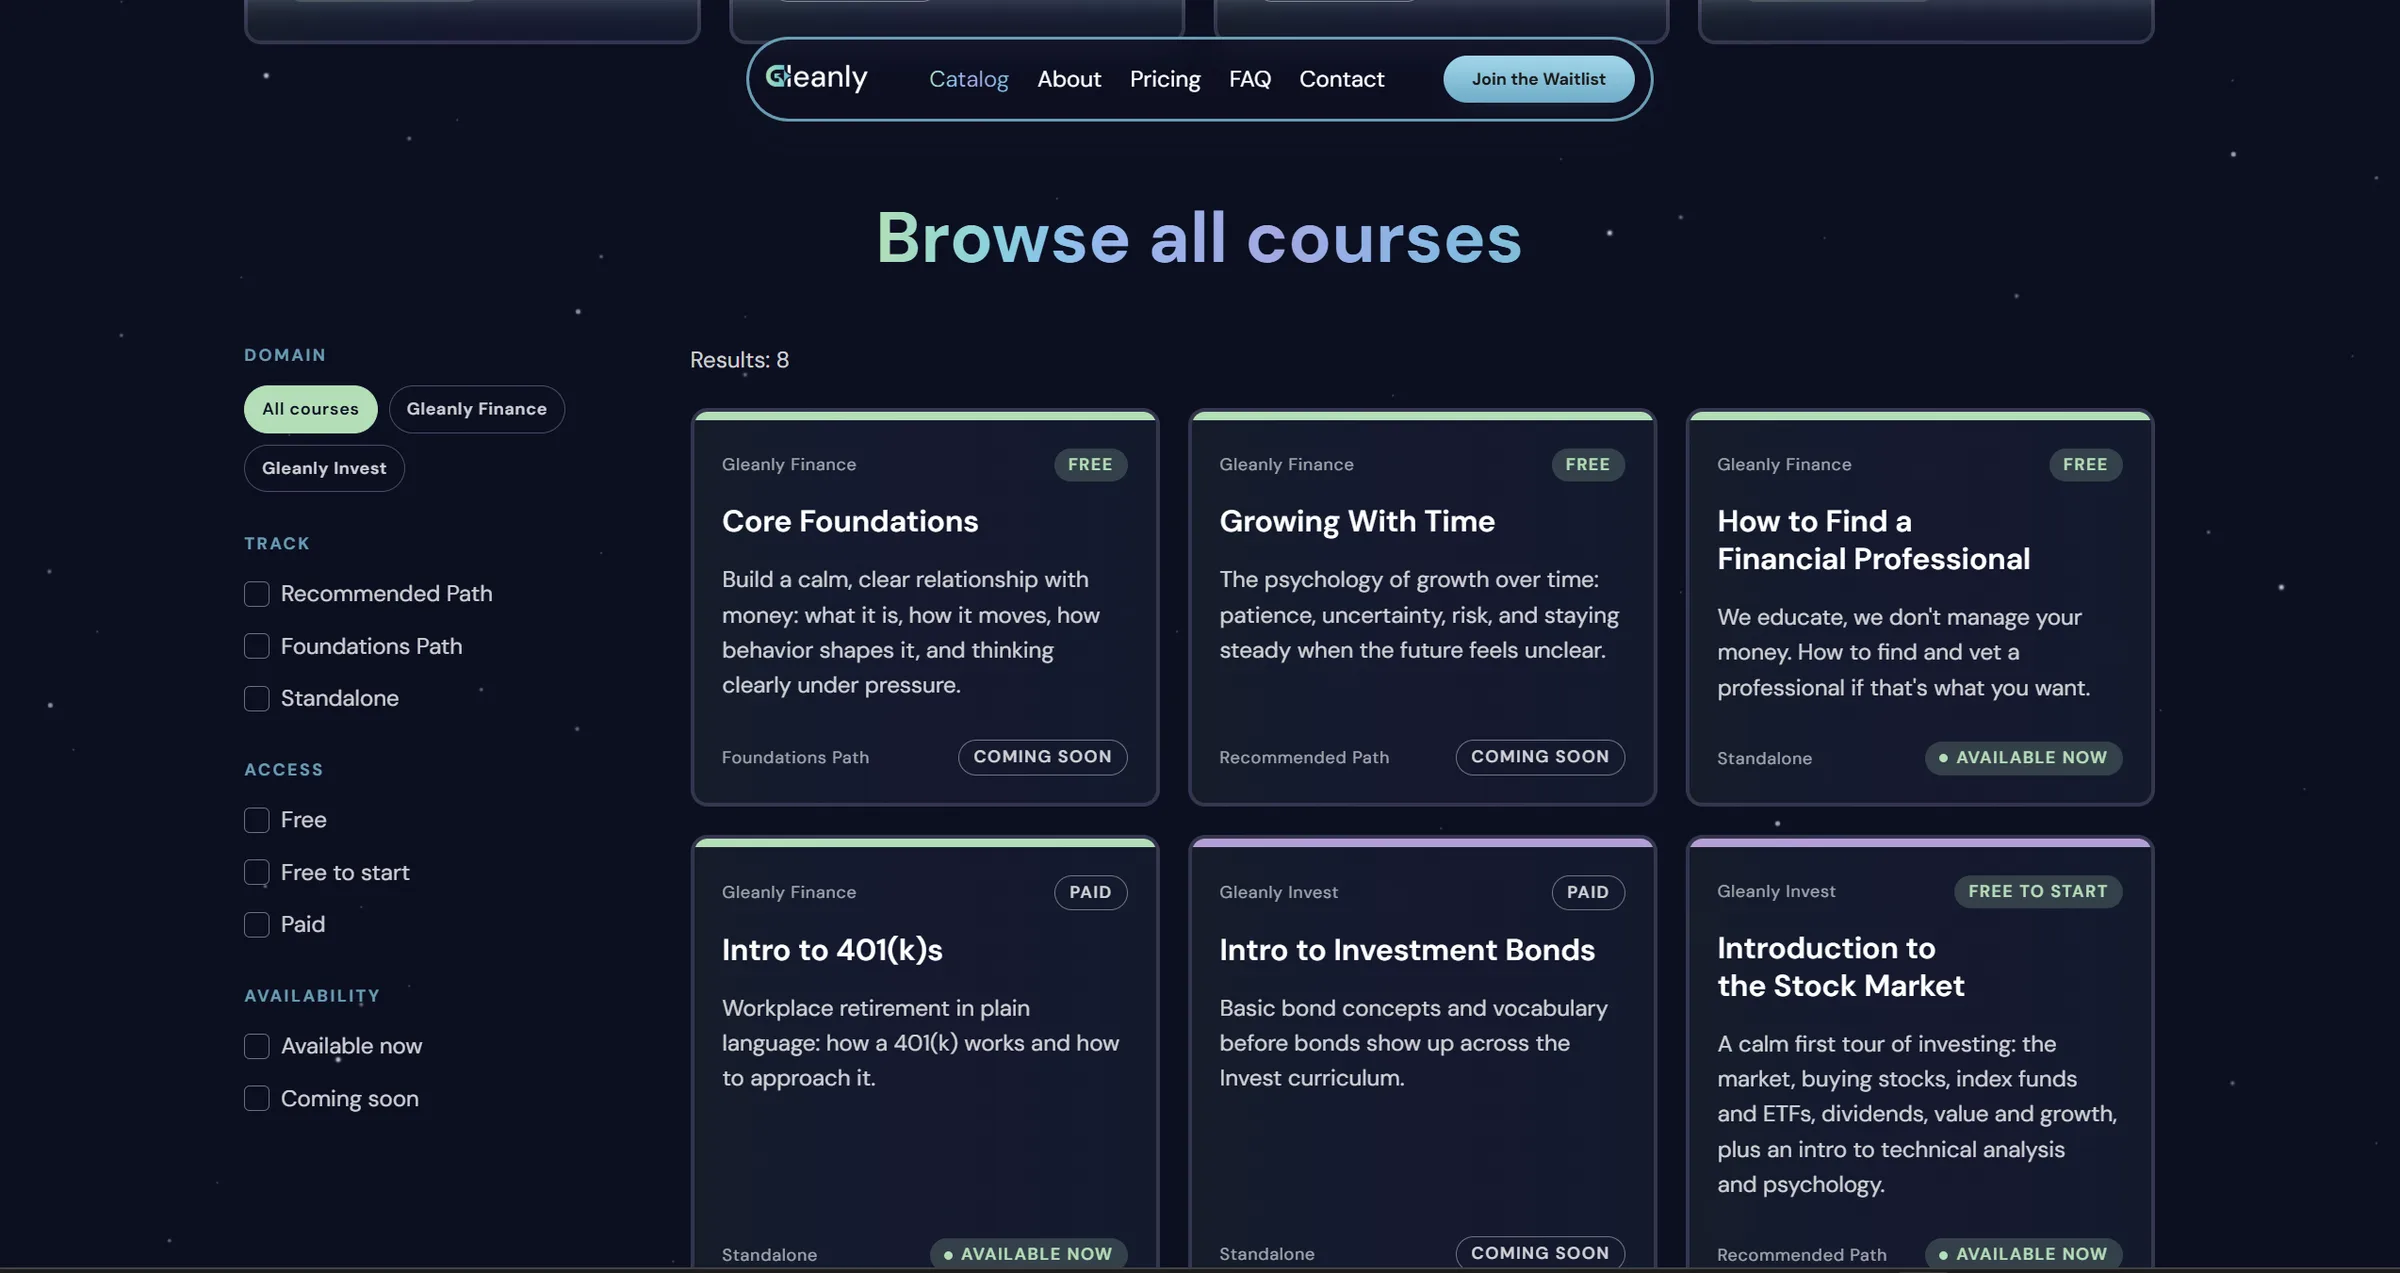Screen dimensions: 2400x1273
Task: Tick the Free to start checkbox
Action: [x=257, y=872]
